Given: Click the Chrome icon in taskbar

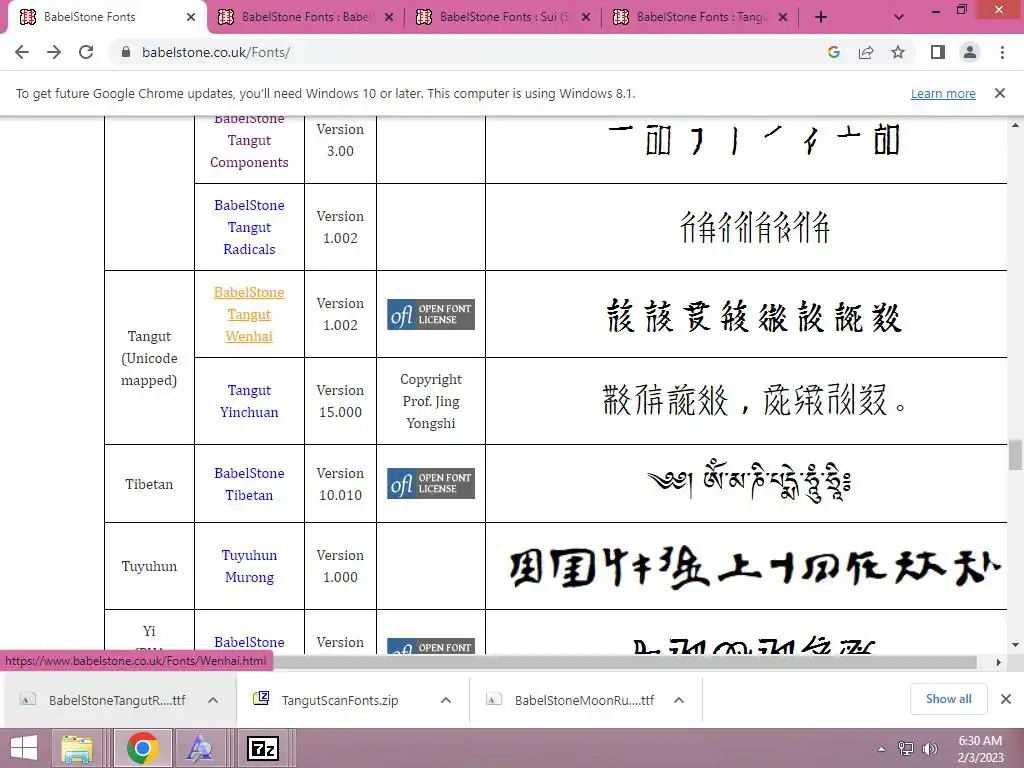Looking at the screenshot, I should tap(143, 748).
